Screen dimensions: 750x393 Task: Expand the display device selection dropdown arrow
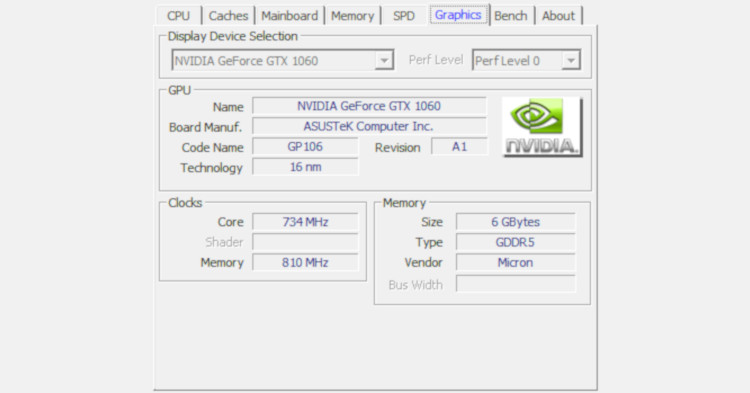click(384, 61)
